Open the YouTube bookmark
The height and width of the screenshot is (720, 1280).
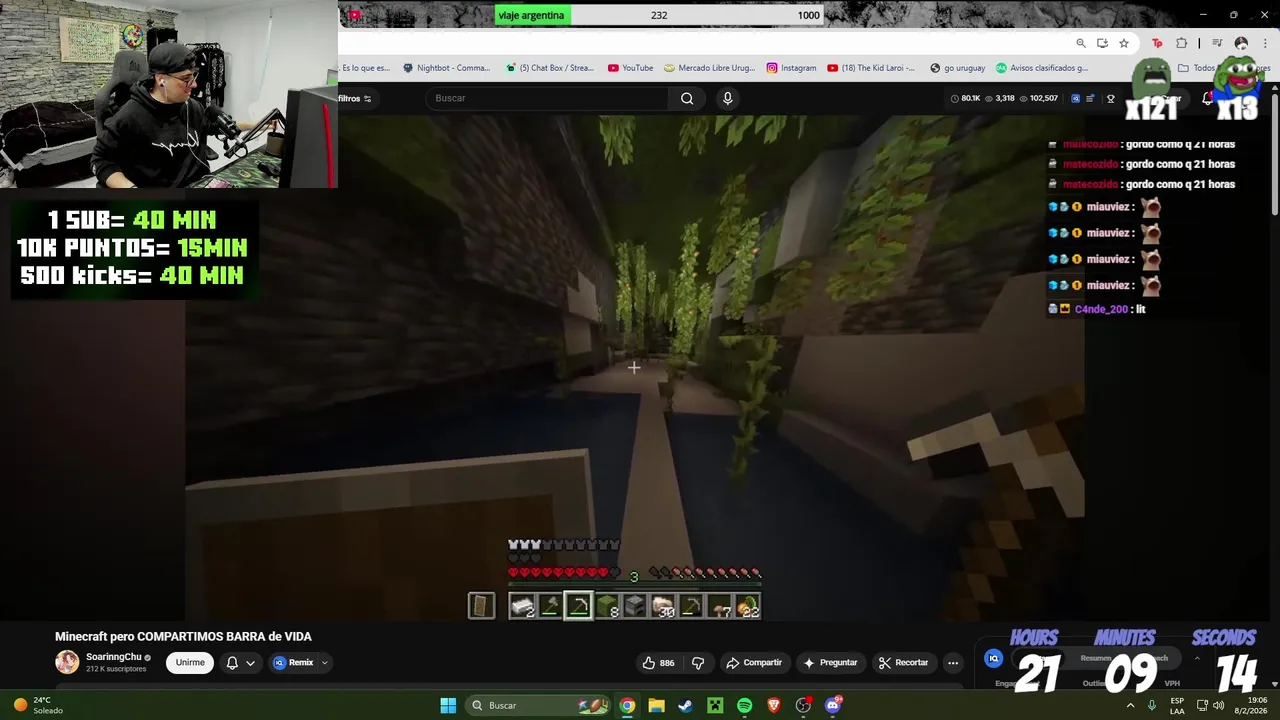tap(630, 68)
